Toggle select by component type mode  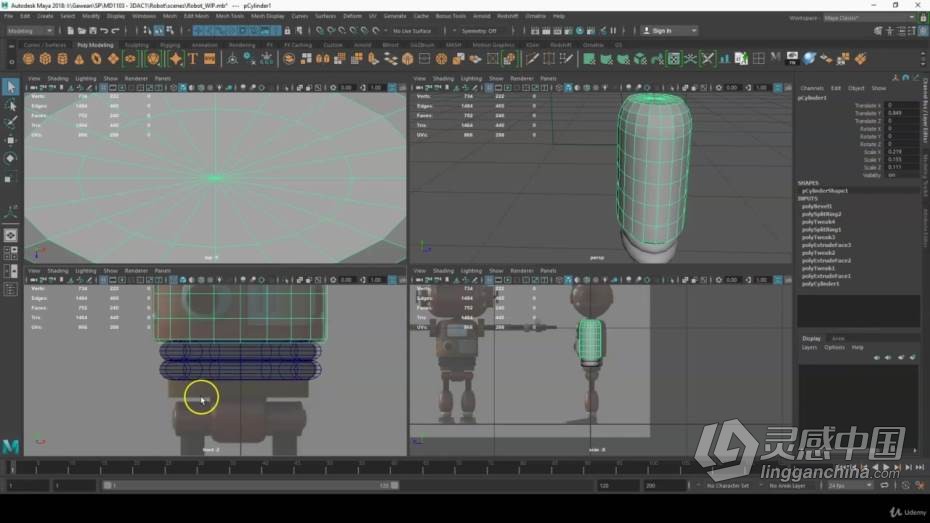[x=170, y=31]
